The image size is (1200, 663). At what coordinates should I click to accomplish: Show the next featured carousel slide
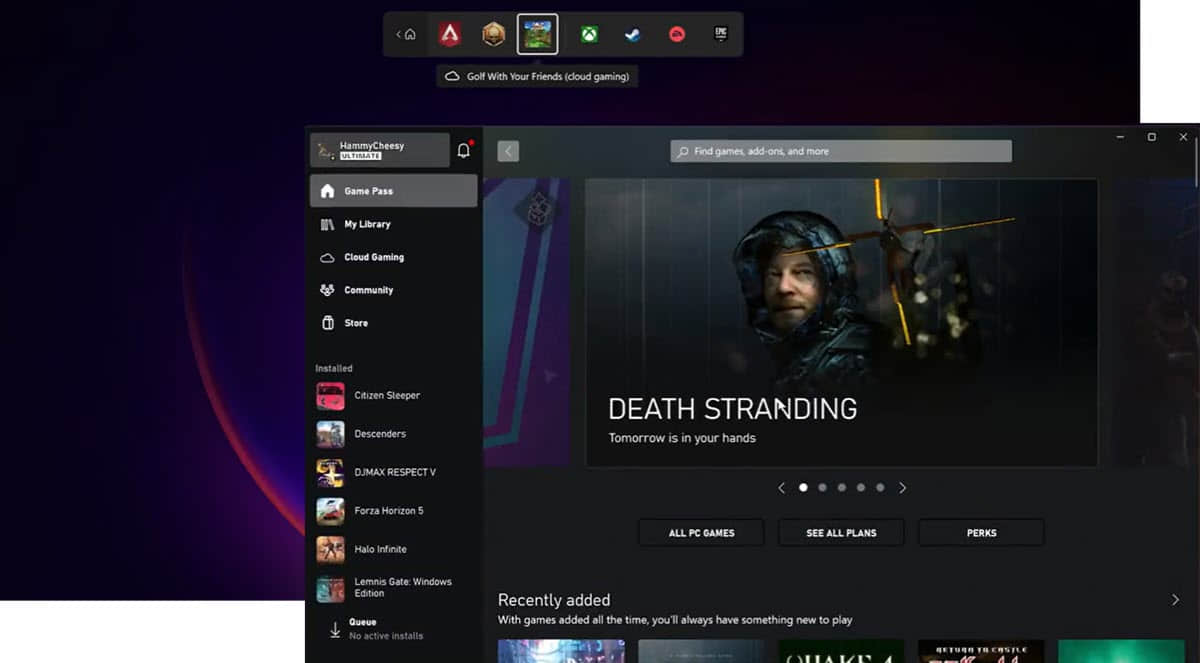(902, 488)
